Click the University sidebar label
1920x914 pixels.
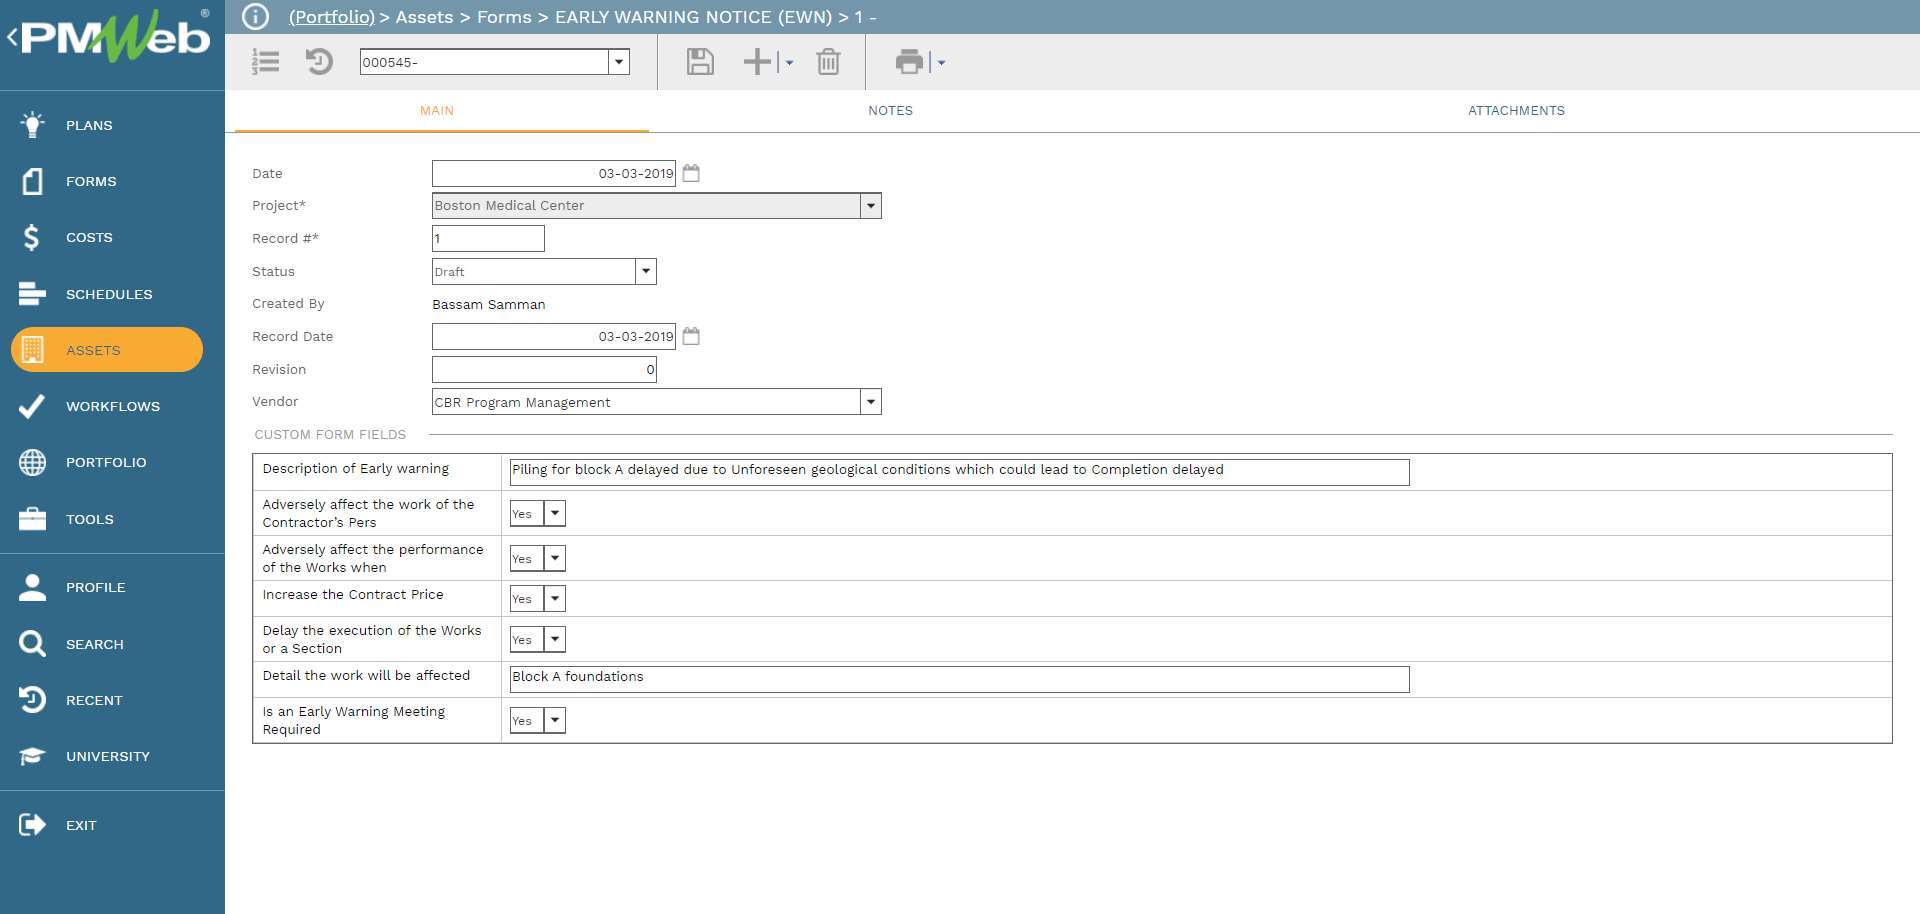click(108, 756)
